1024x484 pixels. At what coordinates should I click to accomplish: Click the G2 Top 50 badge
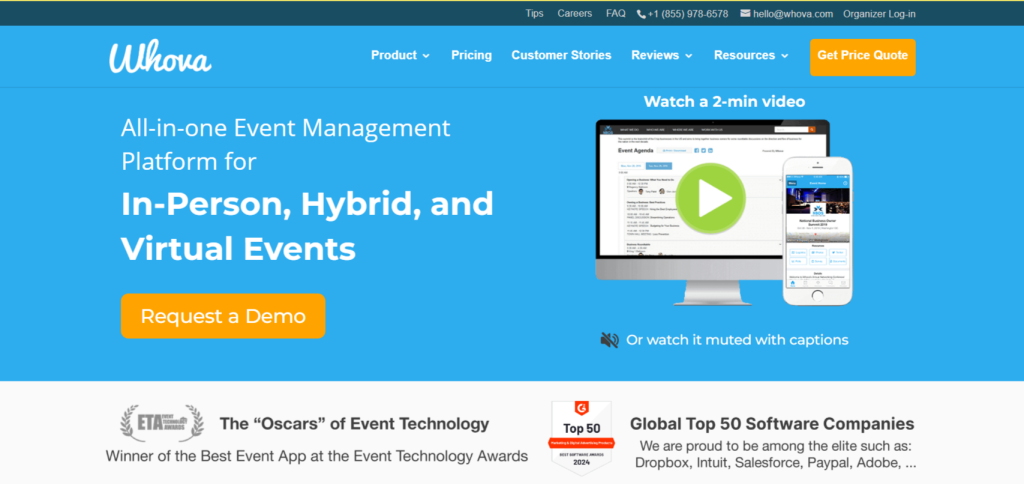[581, 438]
